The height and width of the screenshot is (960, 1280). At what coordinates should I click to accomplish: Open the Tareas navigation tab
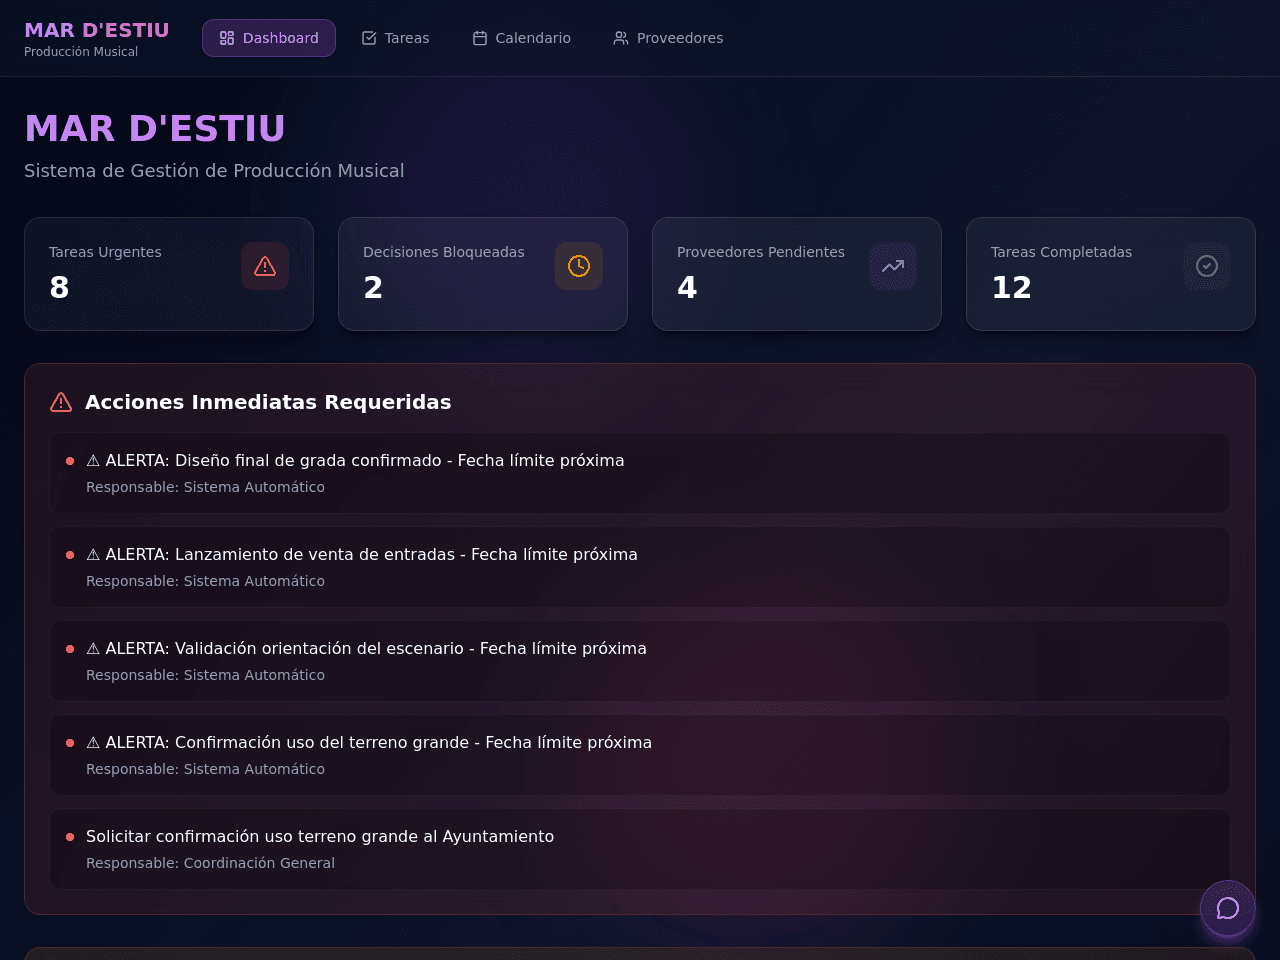[395, 38]
